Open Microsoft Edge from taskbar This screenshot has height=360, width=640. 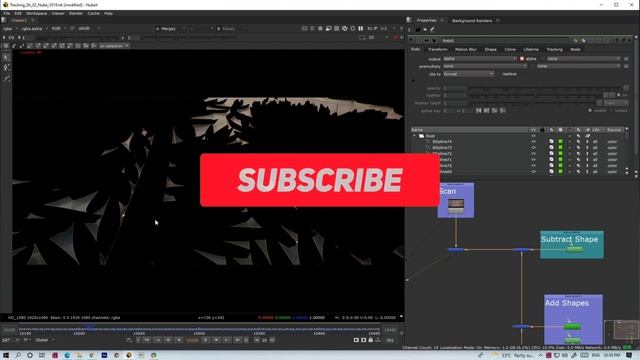click(67, 356)
